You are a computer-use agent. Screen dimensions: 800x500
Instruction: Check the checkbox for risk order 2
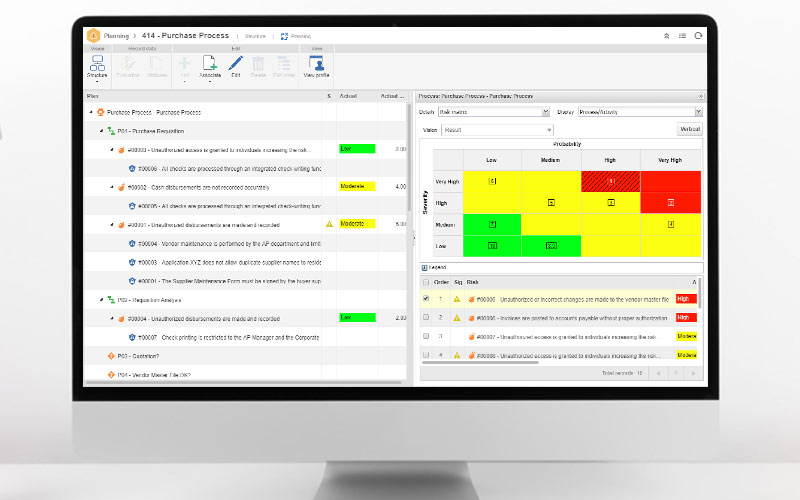pyautogui.click(x=427, y=317)
